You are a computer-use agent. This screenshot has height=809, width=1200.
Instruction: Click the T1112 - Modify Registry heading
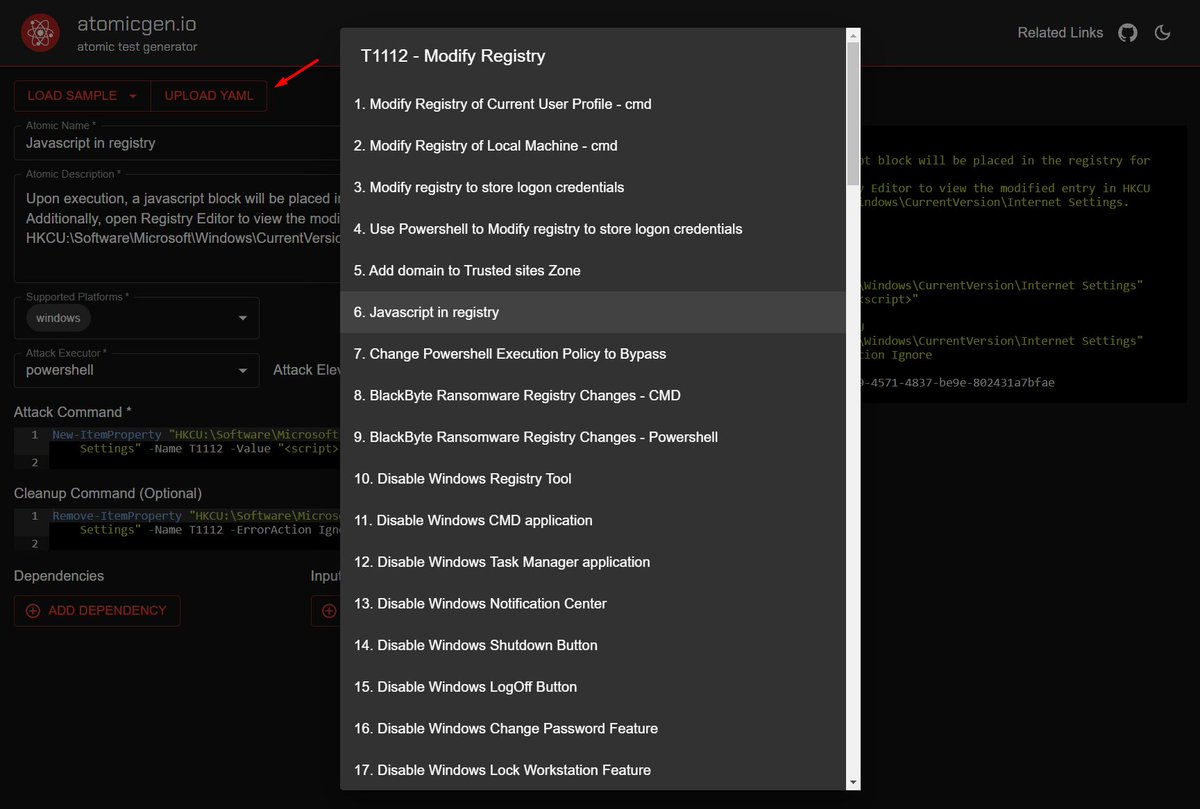[x=453, y=56]
